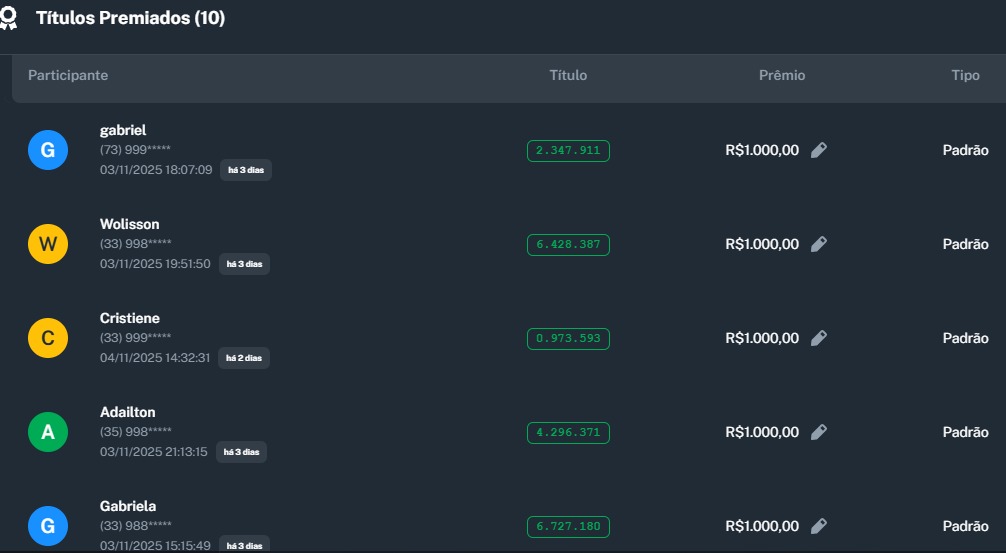Edit prize for gabriel's title
This screenshot has width=1006, height=553.
[x=818, y=150]
